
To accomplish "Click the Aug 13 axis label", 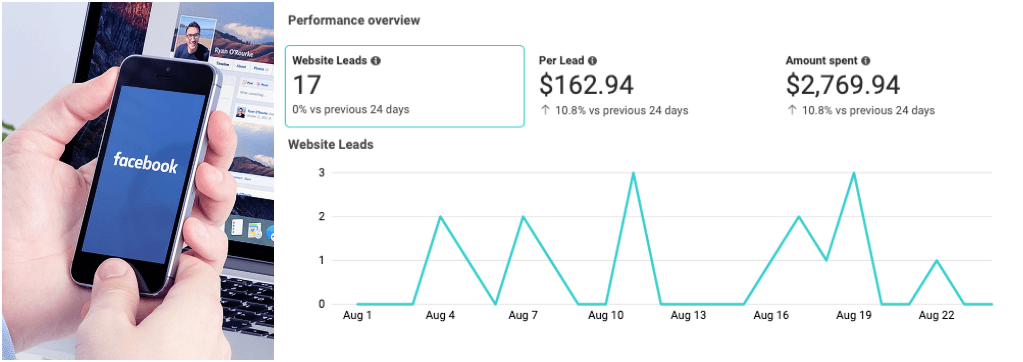I will point(688,316).
